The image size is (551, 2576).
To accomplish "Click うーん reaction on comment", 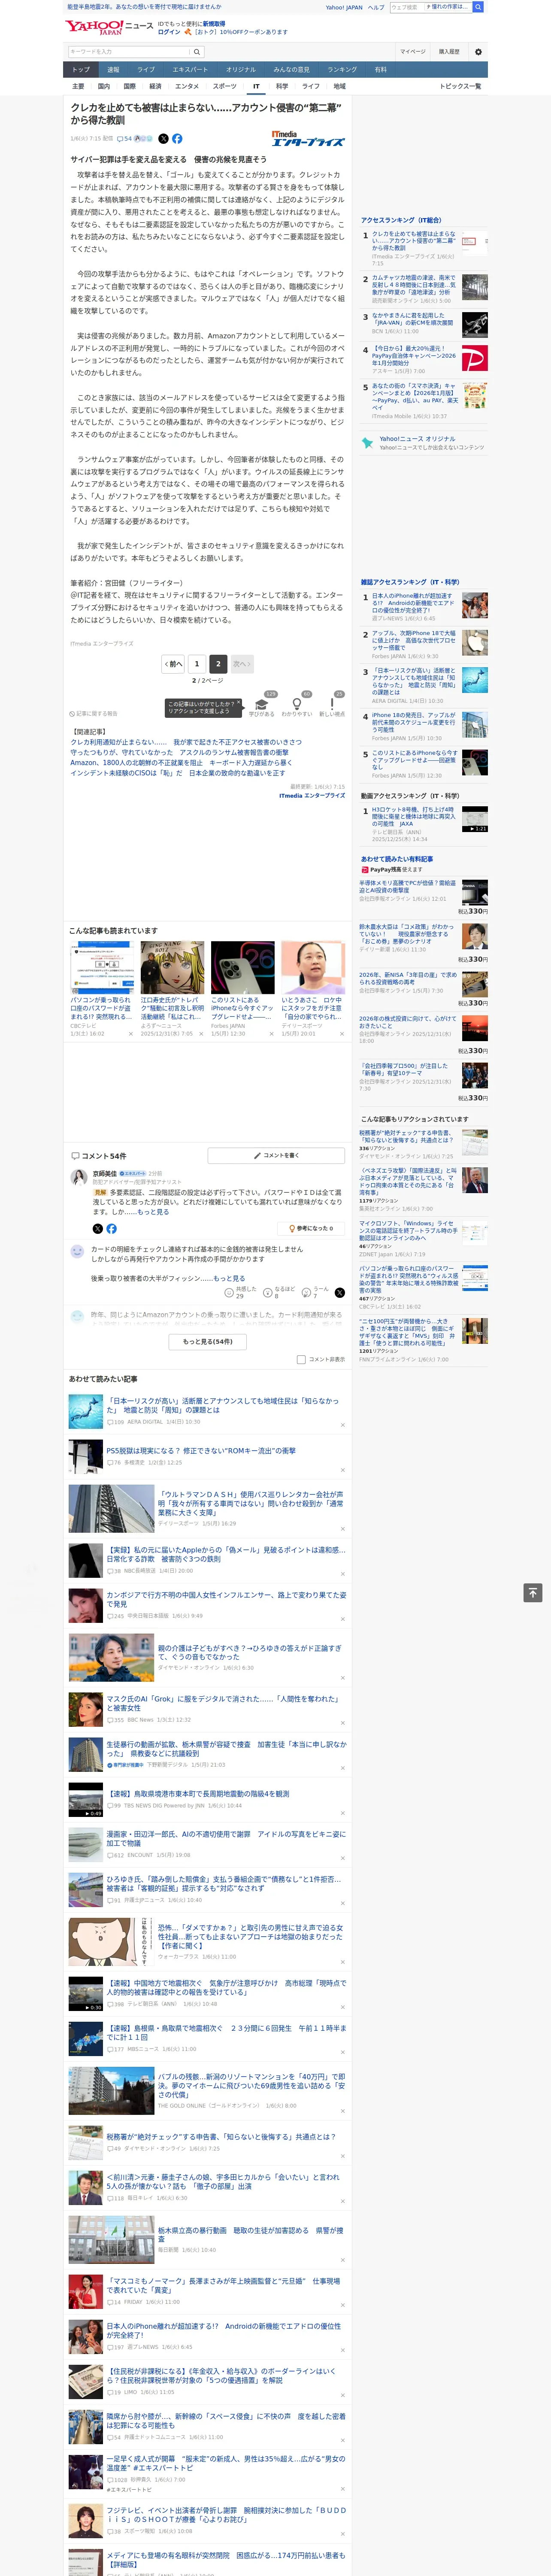I will point(316,1293).
